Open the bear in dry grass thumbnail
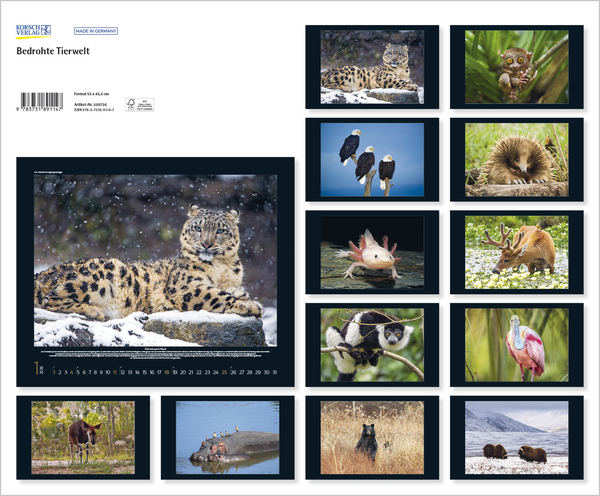Viewport: 600px width, 496px height. (x=371, y=437)
